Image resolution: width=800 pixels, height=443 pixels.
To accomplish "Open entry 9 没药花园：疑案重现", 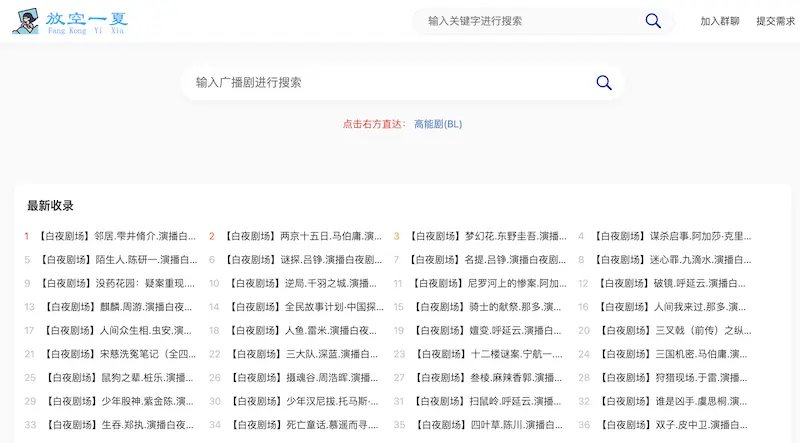I will (117, 283).
